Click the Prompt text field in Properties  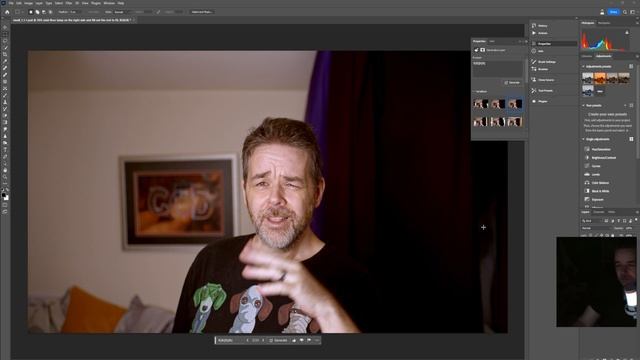498,69
